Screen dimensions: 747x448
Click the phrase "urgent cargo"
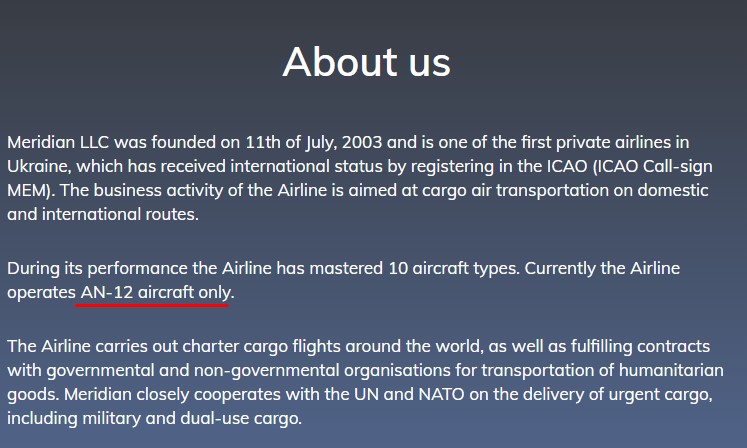(x=662, y=394)
